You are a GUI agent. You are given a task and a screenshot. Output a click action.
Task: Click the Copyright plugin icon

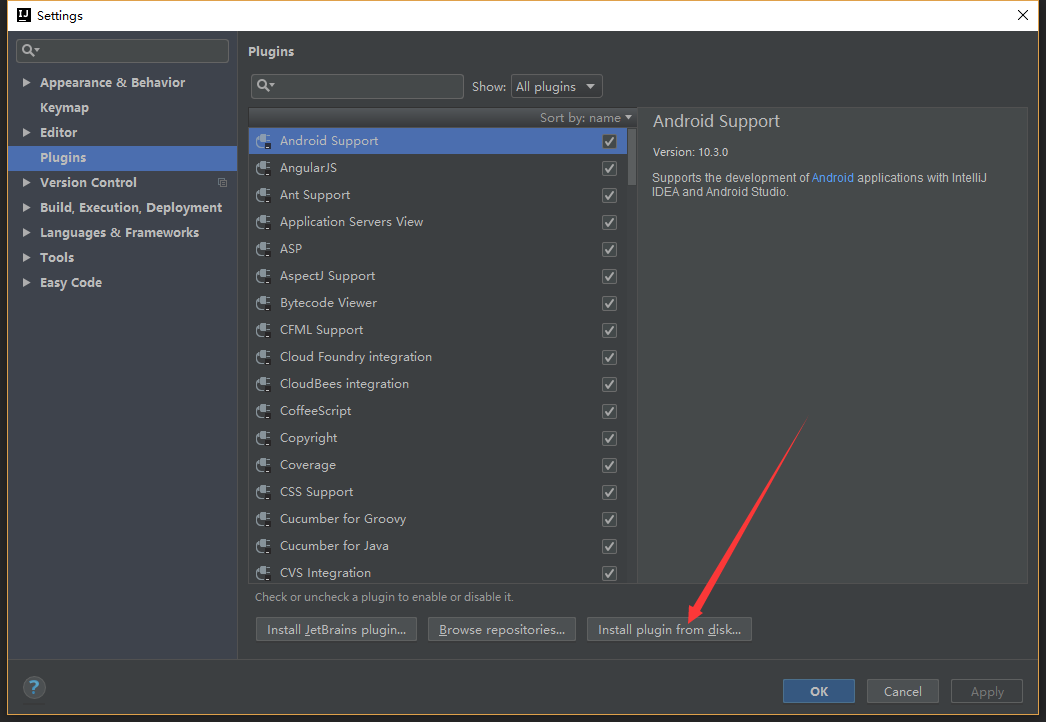tap(264, 438)
